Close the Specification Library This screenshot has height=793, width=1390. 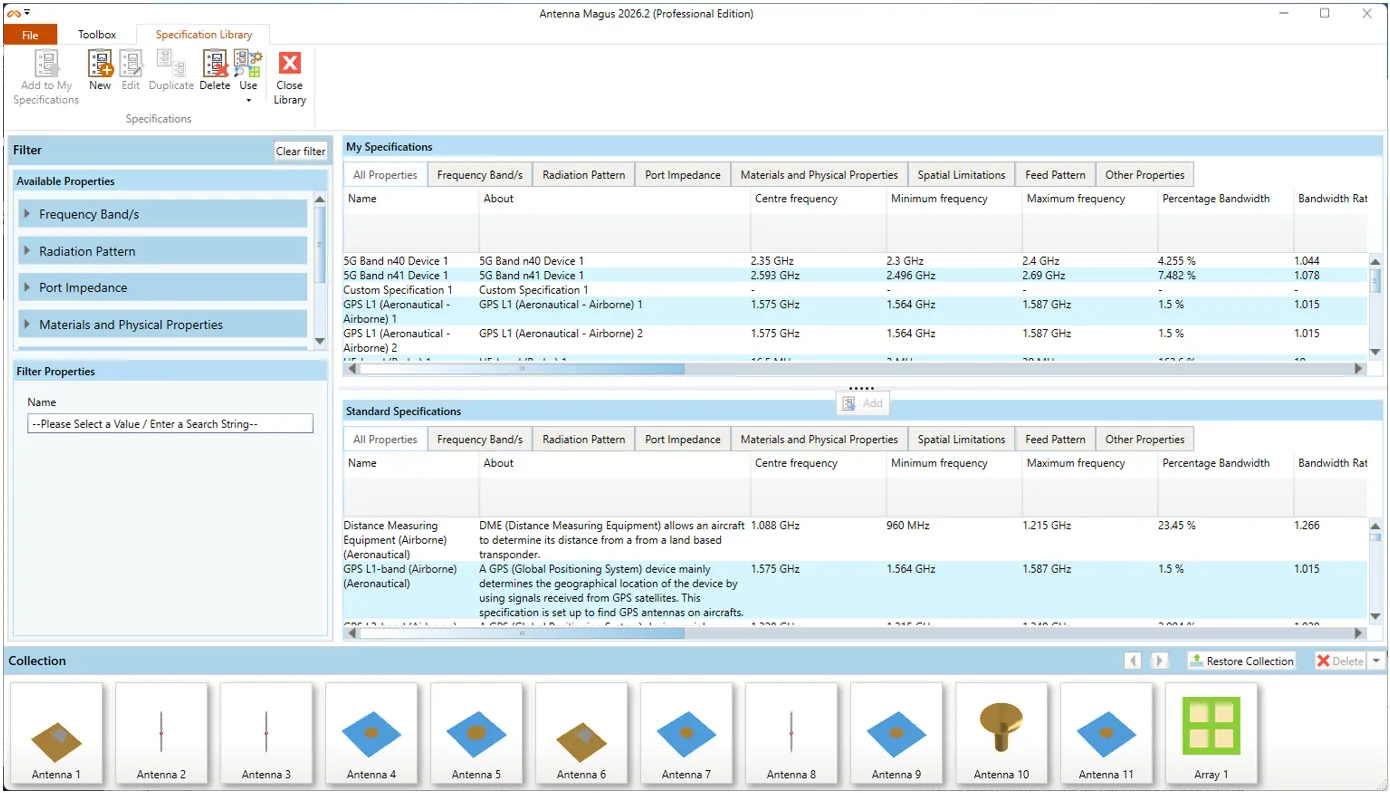290,78
